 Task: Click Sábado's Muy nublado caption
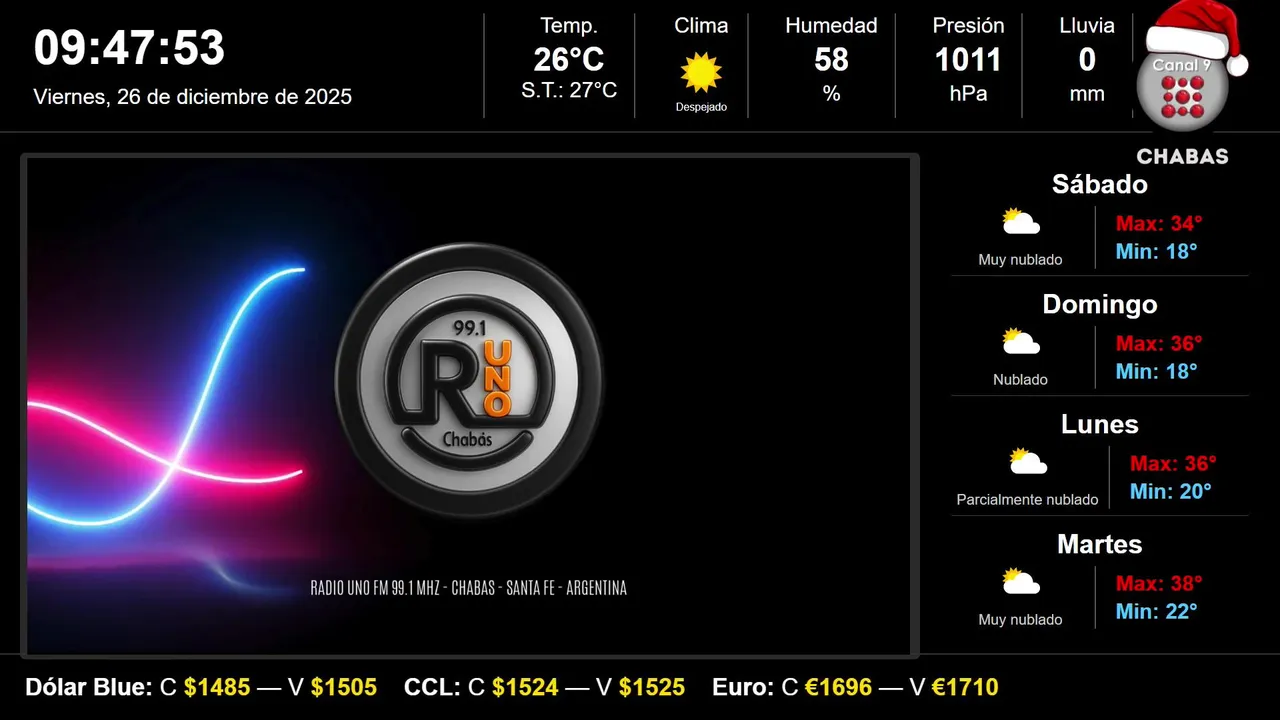coord(1020,260)
